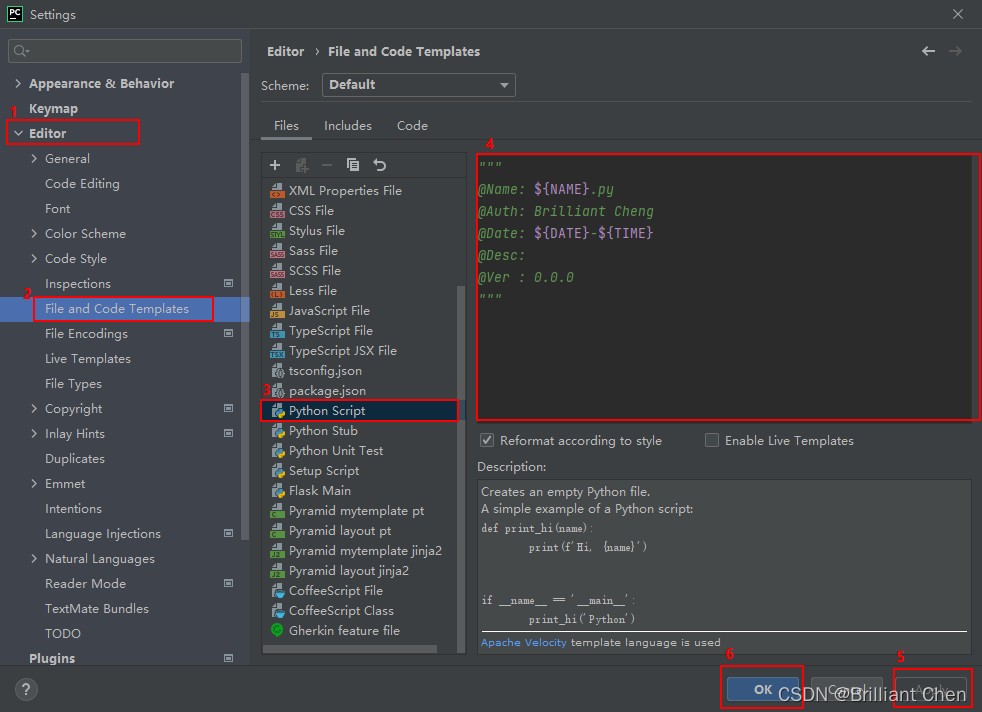Open Code Editing settings page
Image resolution: width=982 pixels, height=712 pixels.
(82, 183)
